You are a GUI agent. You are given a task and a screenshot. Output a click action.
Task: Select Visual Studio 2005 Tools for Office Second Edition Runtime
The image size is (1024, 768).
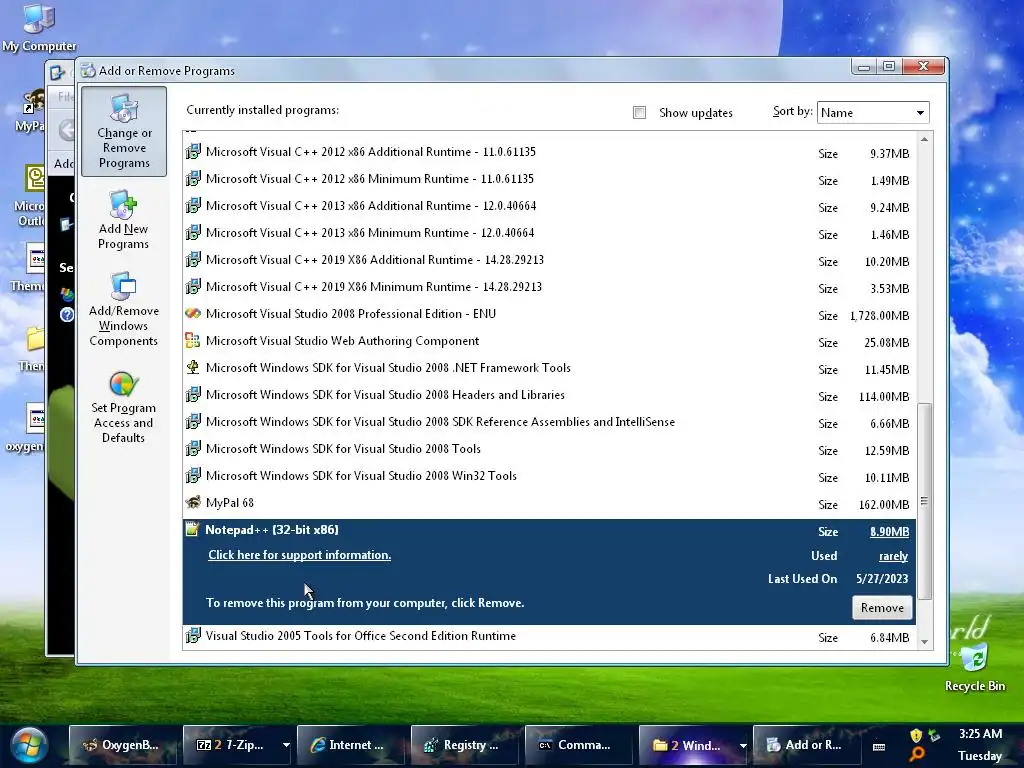click(x=360, y=636)
